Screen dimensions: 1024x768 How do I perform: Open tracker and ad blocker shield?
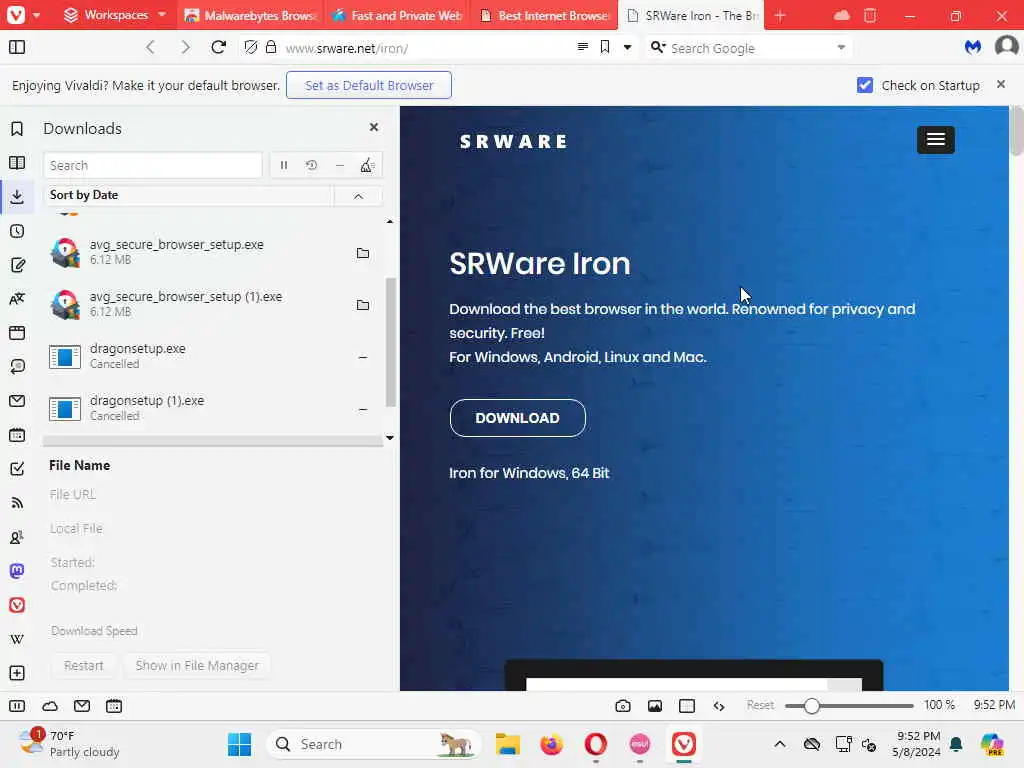pos(251,47)
